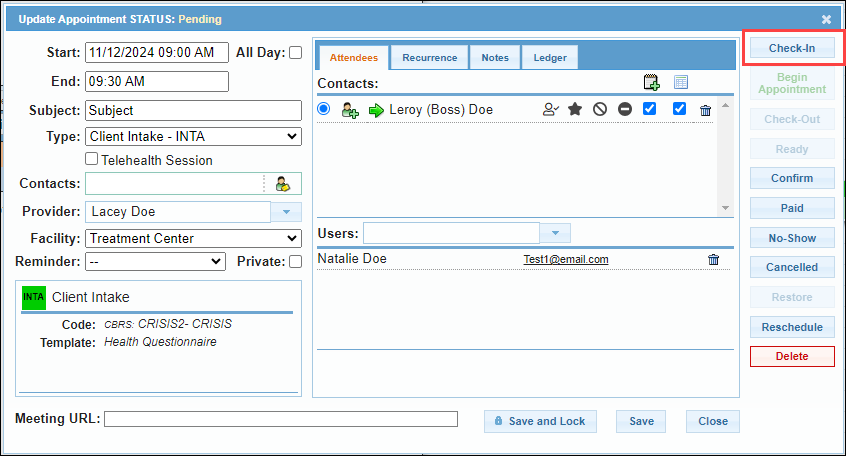
Task: Toggle the All Day checkbox
Action: click(x=296, y=53)
